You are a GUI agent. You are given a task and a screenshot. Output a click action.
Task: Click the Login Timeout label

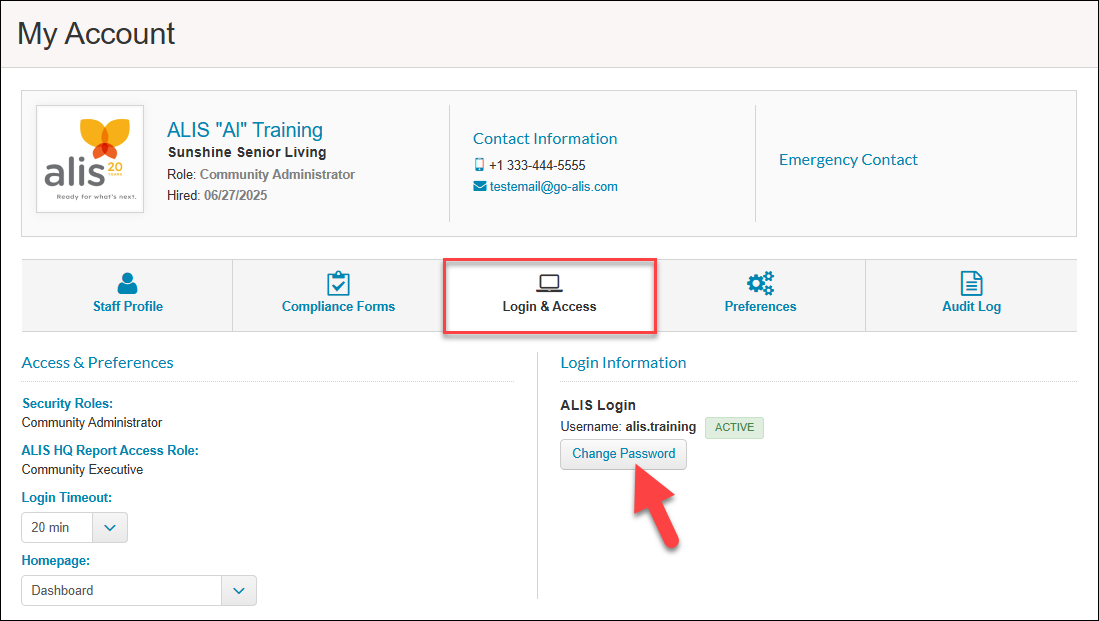click(67, 498)
